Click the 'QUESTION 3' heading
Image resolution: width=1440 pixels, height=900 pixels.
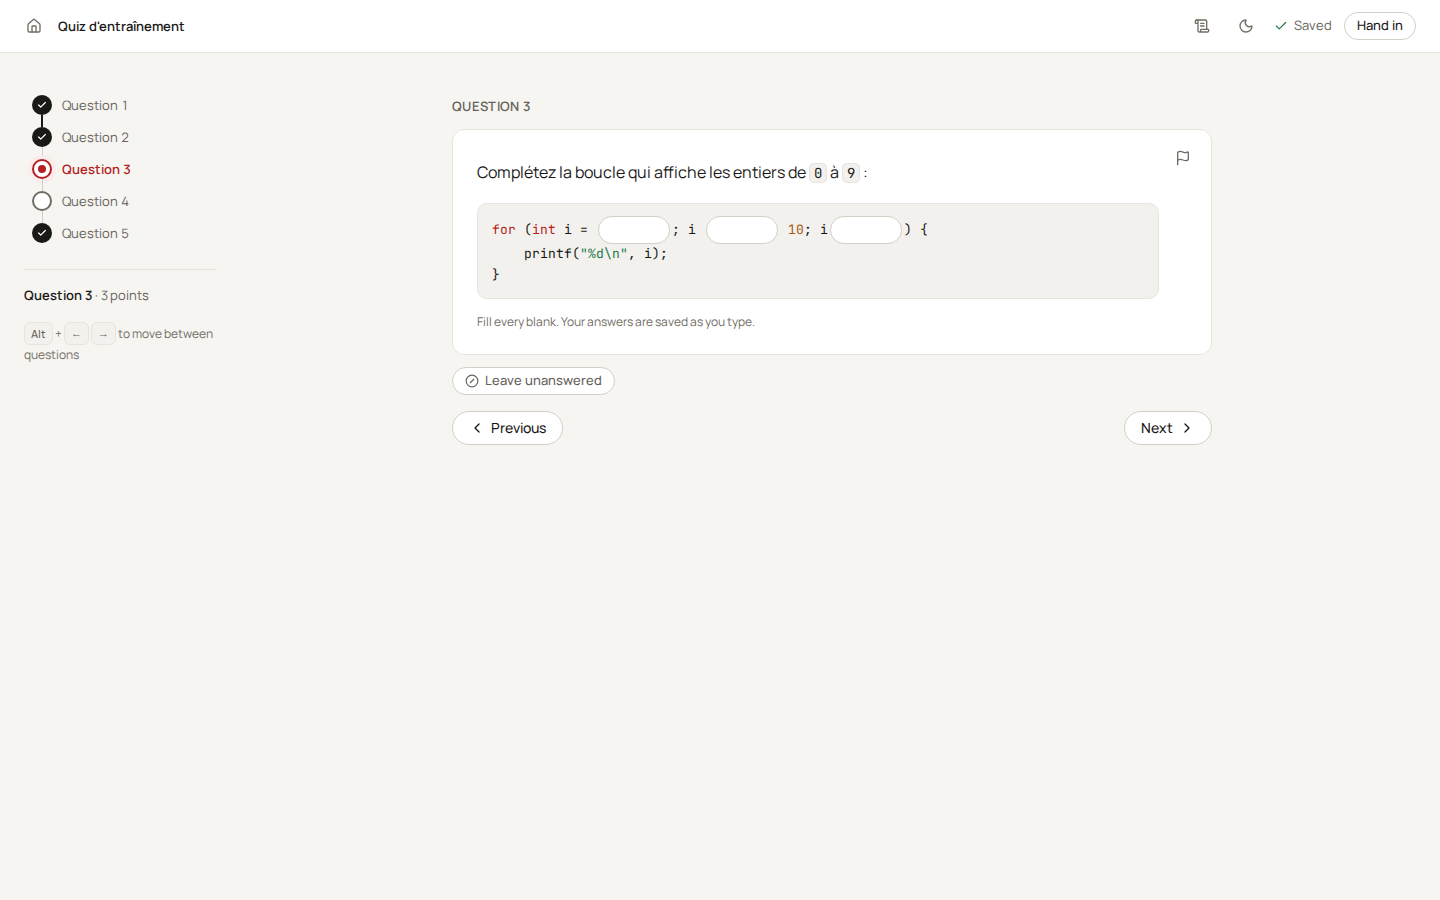point(491,106)
